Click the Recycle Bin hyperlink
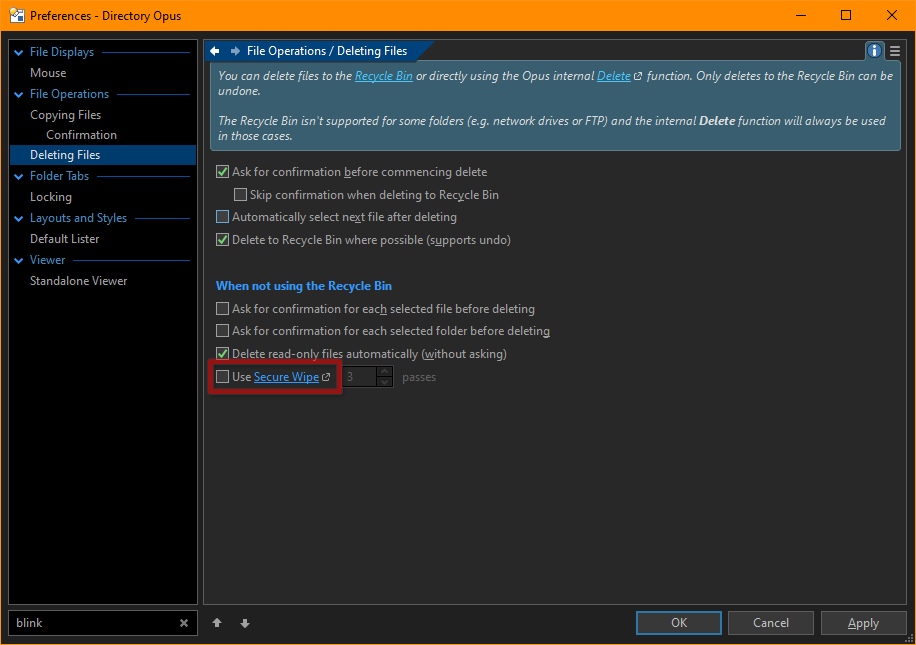Image resolution: width=916 pixels, height=645 pixels. [x=383, y=76]
